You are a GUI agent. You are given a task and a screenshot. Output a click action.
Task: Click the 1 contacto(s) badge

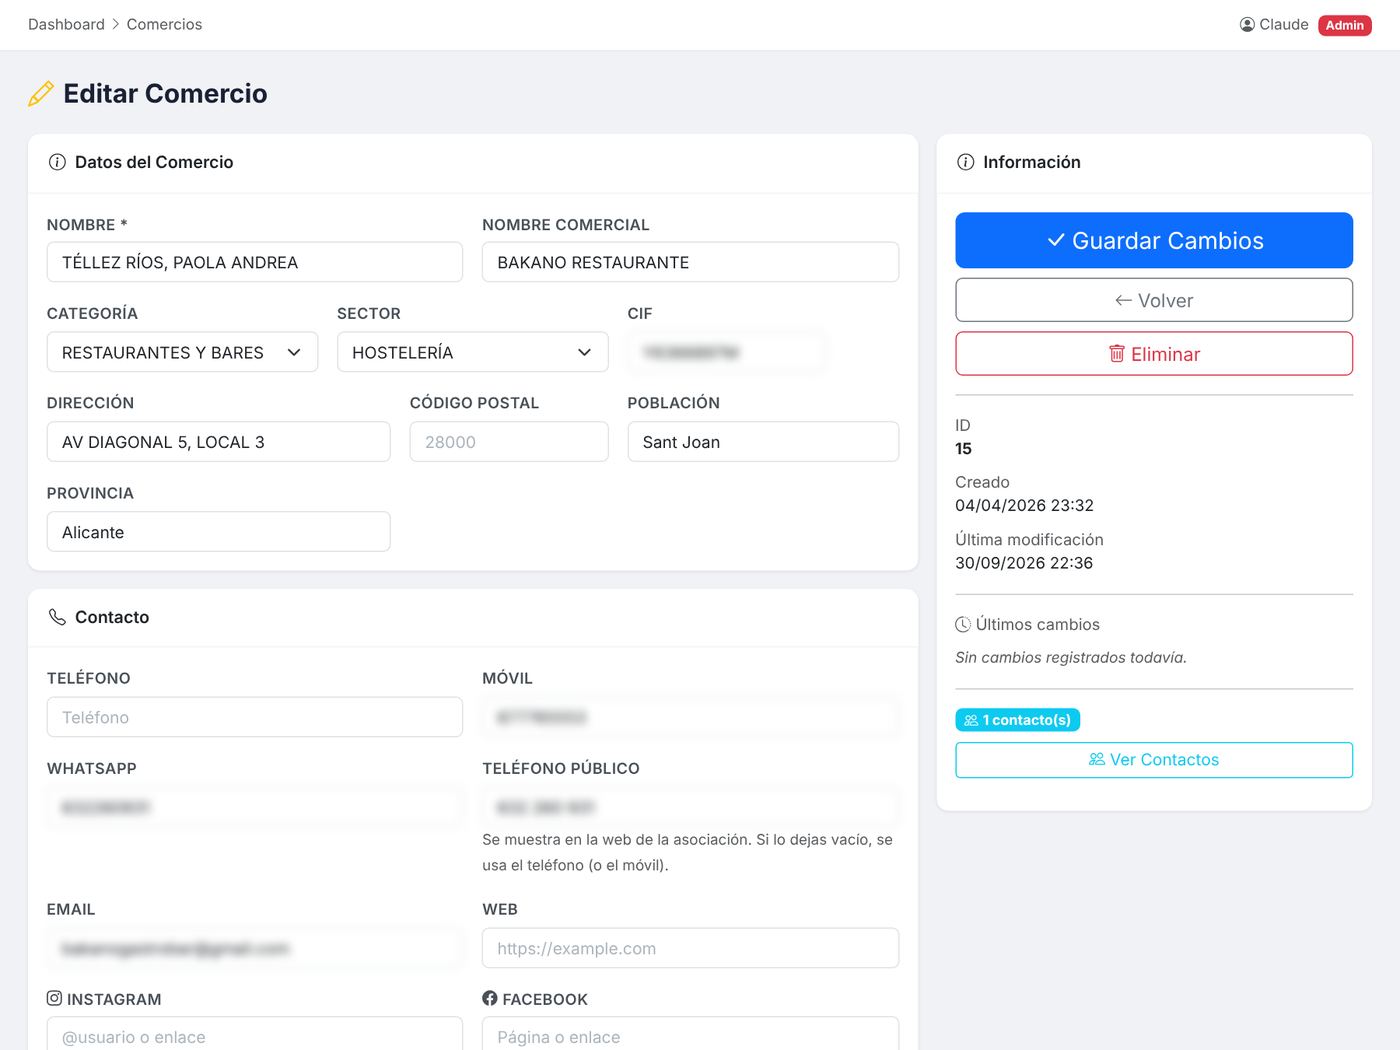pyautogui.click(x=1017, y=720)
